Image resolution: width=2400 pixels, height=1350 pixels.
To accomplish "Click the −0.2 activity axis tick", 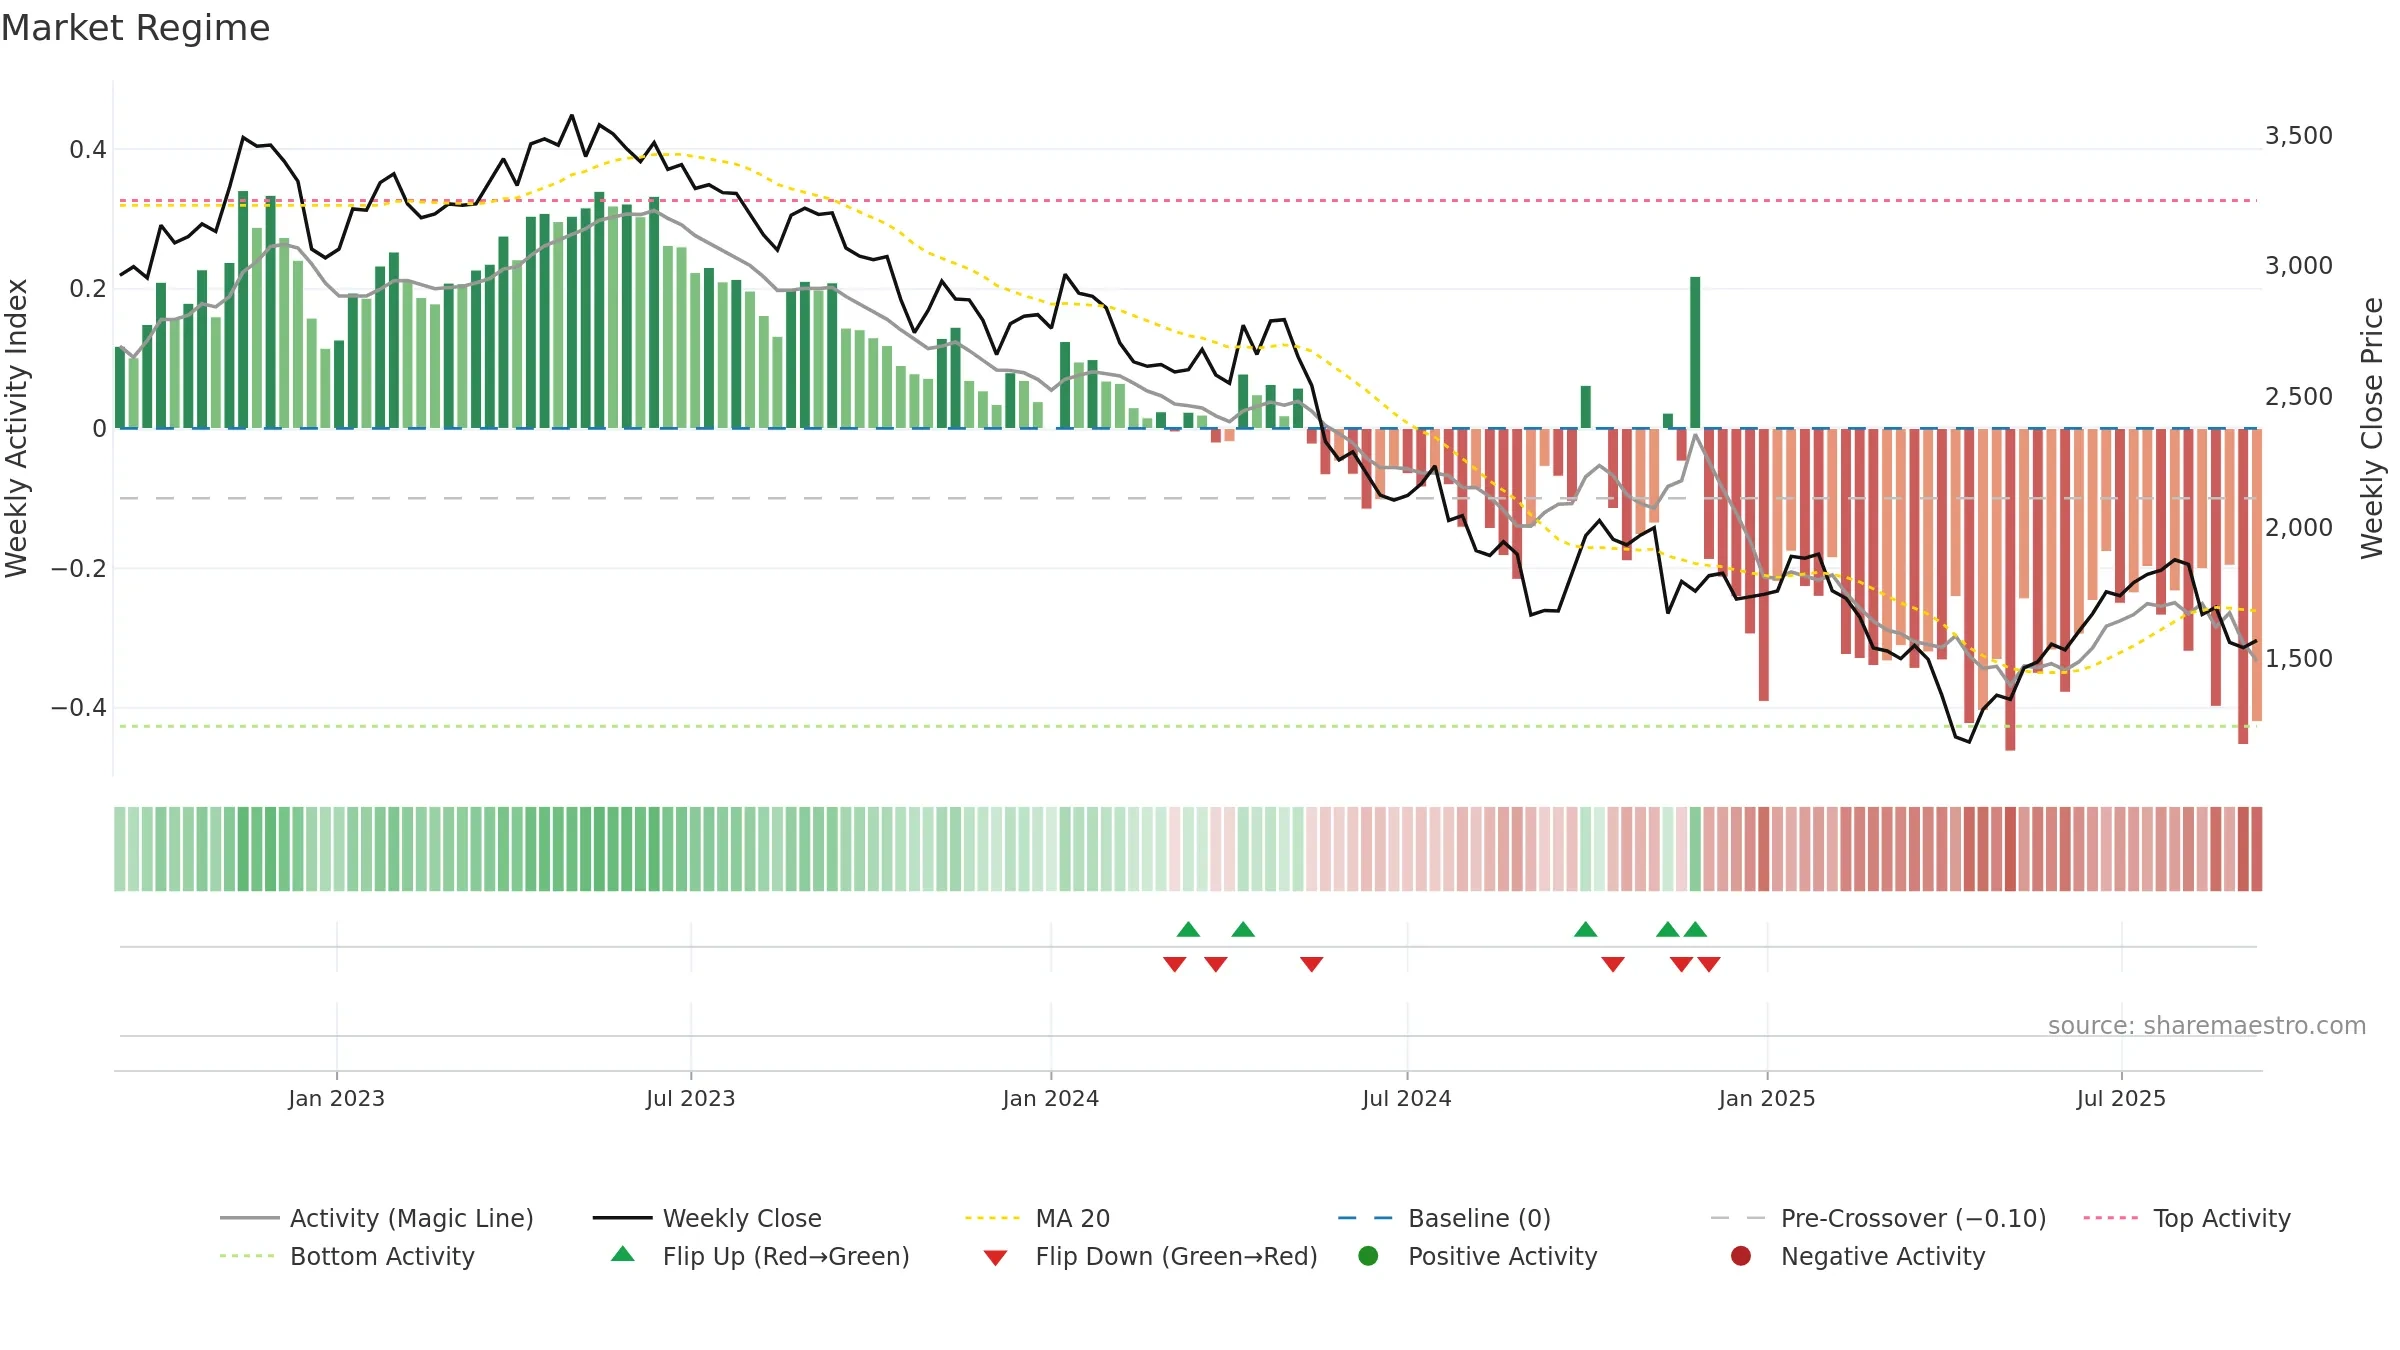I will pyautogui.click(x=78, y=568).
